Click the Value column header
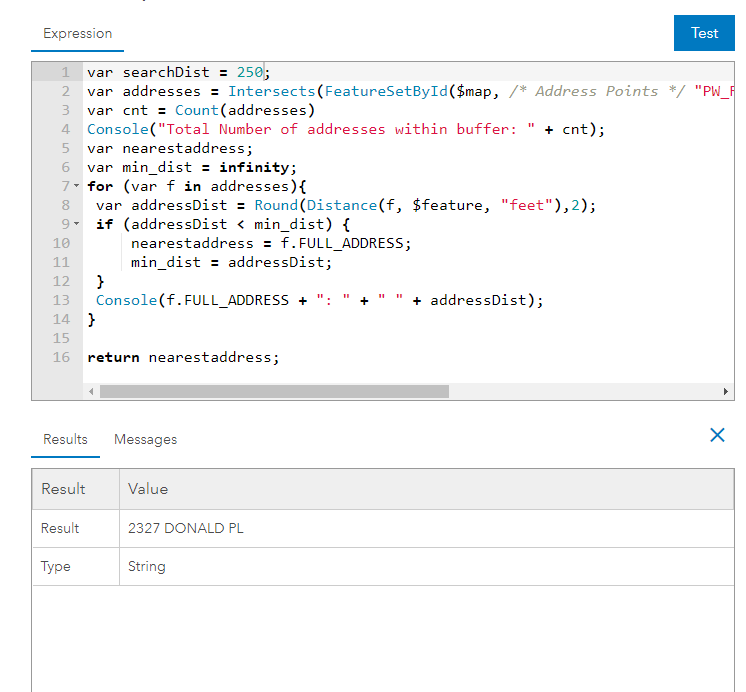 148,489
